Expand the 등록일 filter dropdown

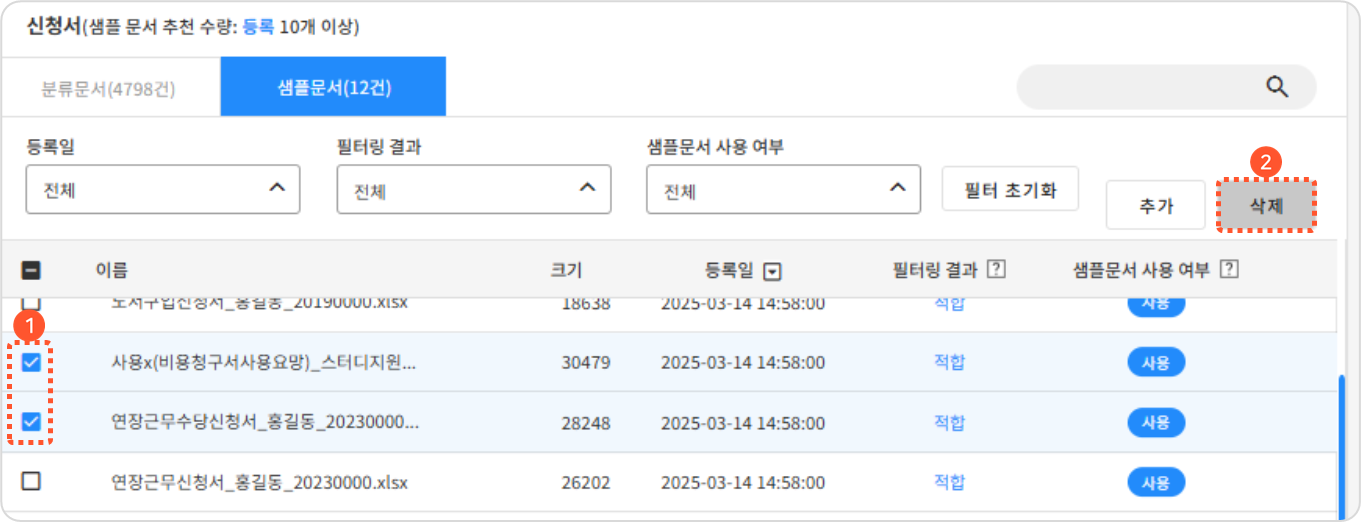(163, 190)
